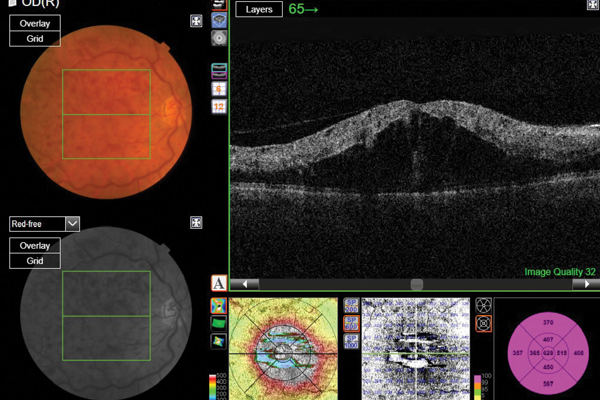Open the Red-free image type dropdown
This screenshot has width=600, height=400.
click(x=72, y=224)
